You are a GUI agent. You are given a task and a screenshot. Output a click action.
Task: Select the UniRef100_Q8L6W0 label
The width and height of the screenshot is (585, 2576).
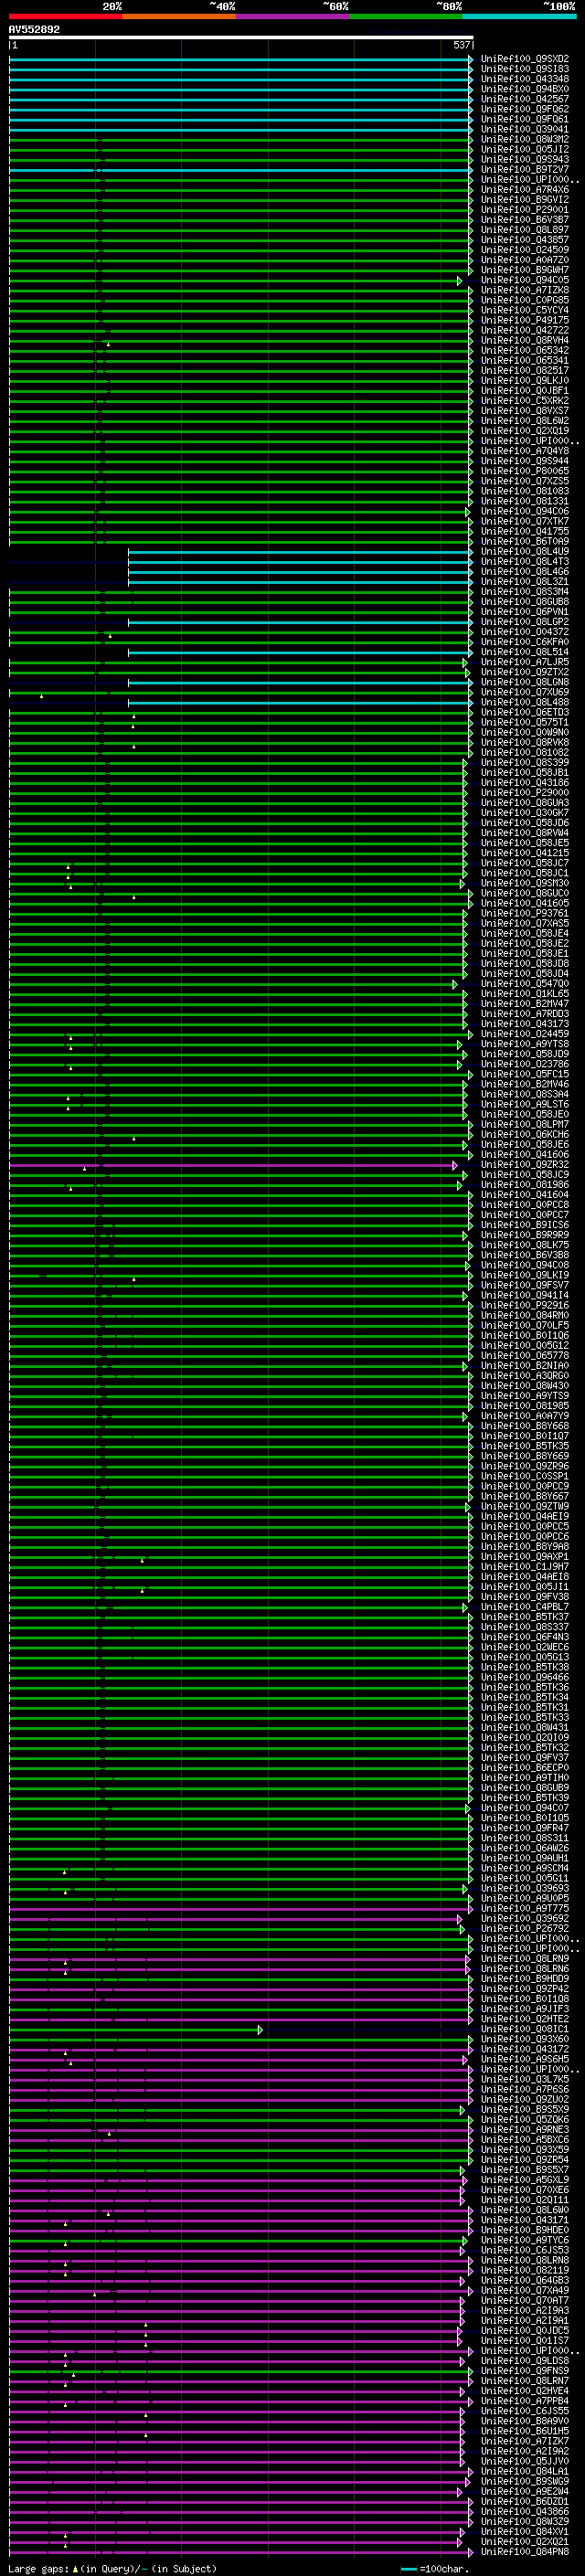(x=525, y=2210)
